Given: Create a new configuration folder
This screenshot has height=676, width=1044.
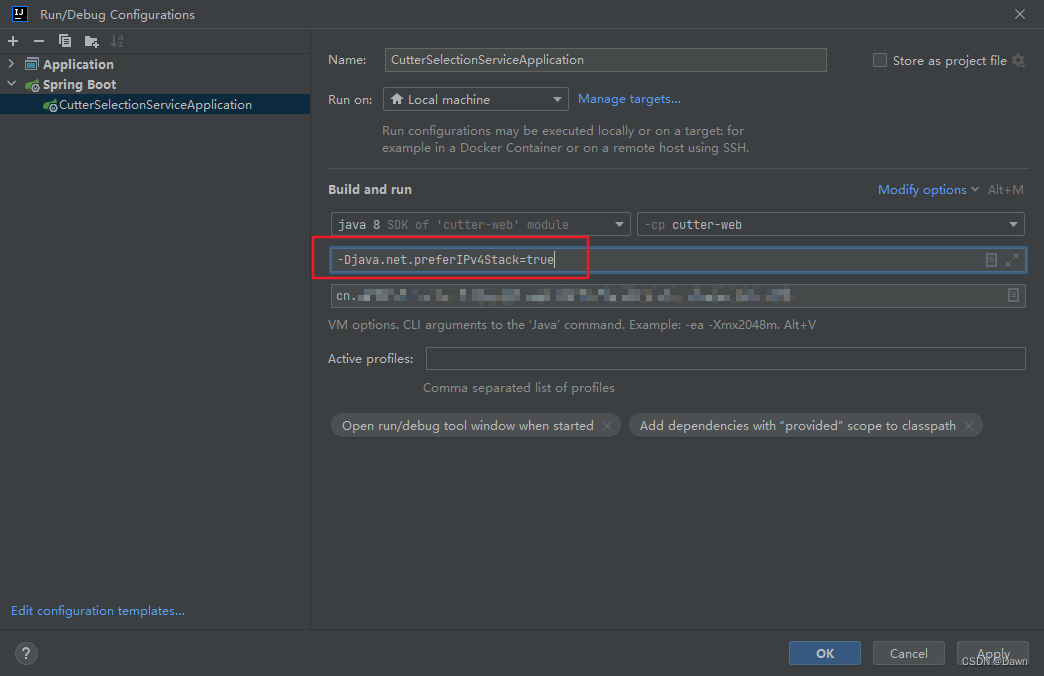Looking at the screenshot, I should pyautogui.click(x=92, y=41).
